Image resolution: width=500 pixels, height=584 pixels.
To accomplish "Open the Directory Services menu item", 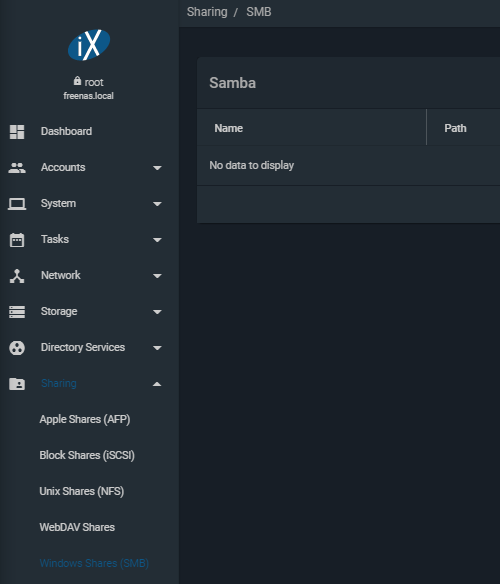I will pyautogui.click(x=83, y=347).
